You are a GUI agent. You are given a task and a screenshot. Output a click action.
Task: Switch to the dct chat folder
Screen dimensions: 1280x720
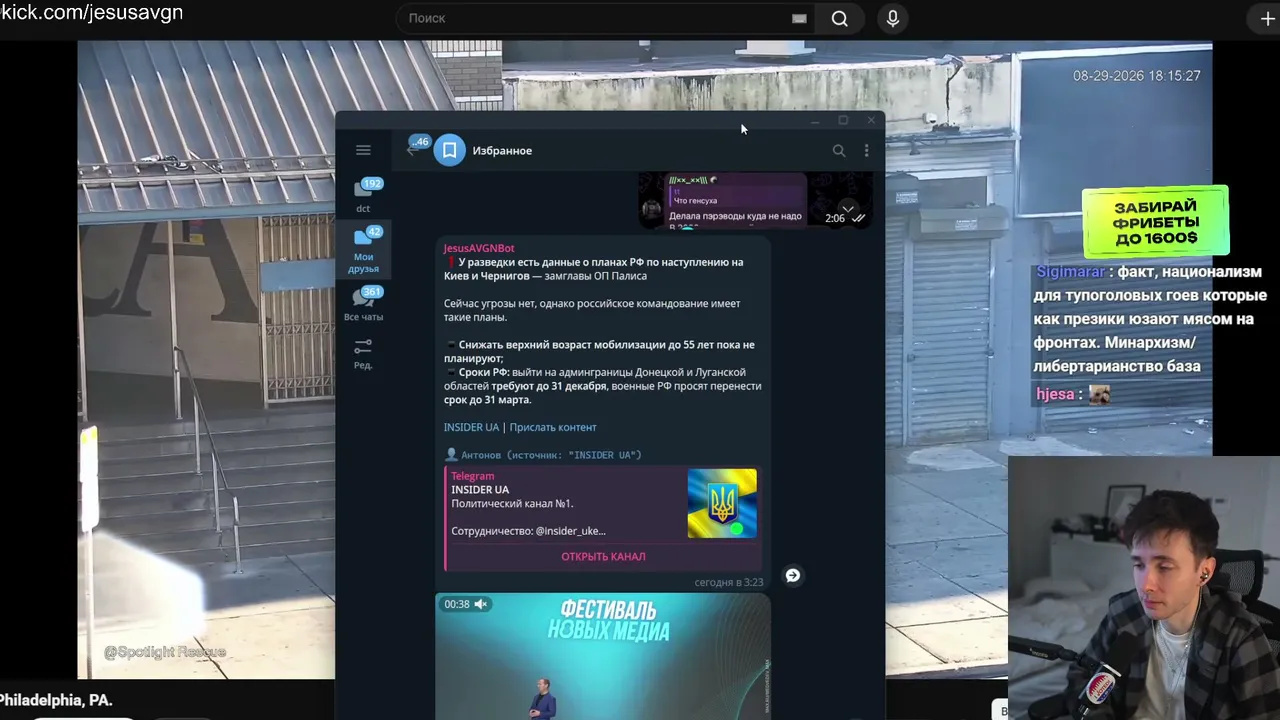[x=364, y=195]
